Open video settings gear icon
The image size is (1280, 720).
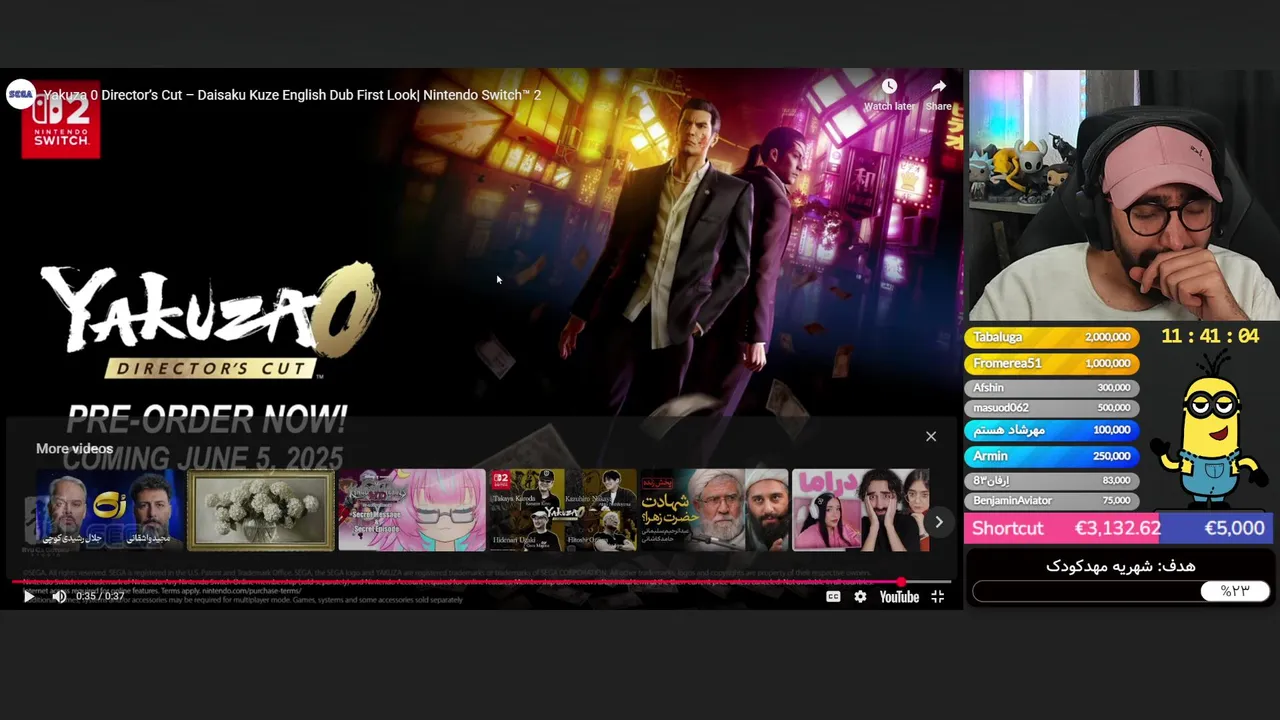[x=860, y=597]
